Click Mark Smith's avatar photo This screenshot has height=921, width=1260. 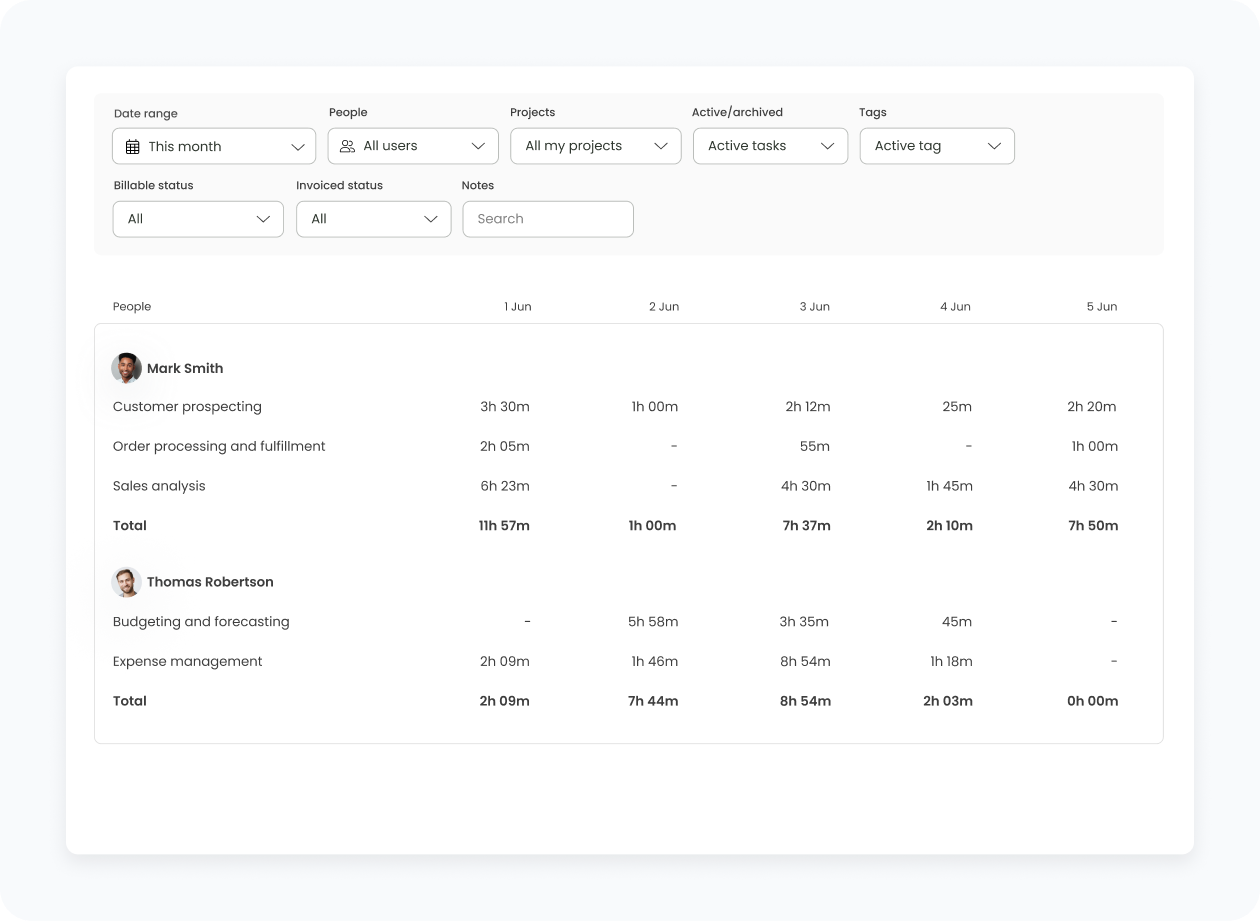point(126,368)
